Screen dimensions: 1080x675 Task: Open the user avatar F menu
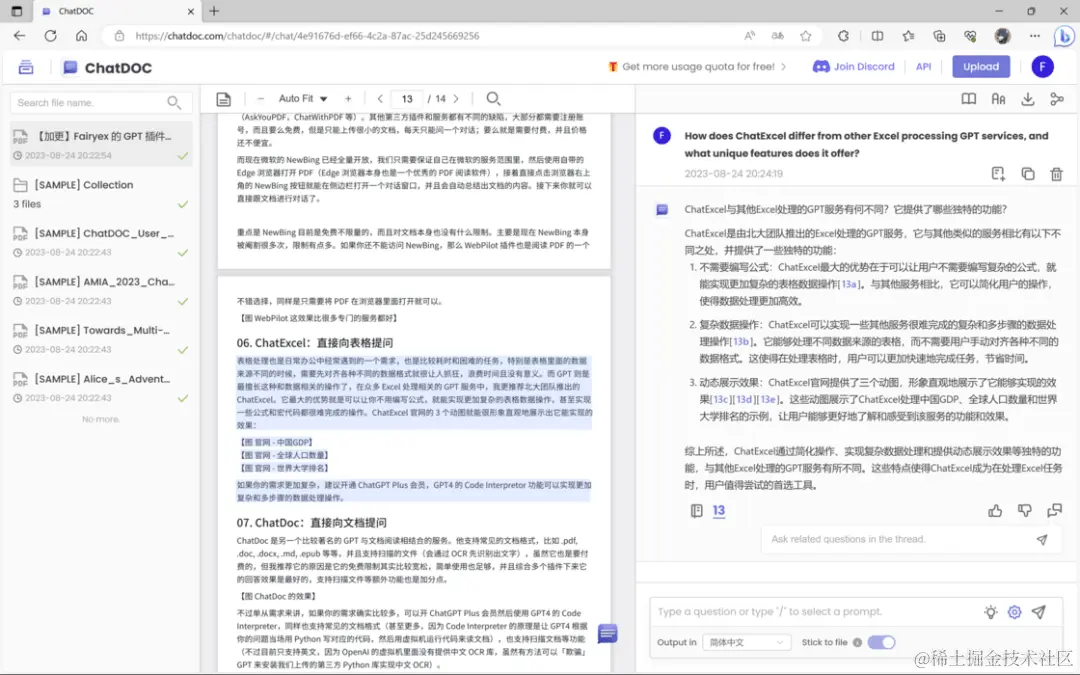coord(1042,67)
